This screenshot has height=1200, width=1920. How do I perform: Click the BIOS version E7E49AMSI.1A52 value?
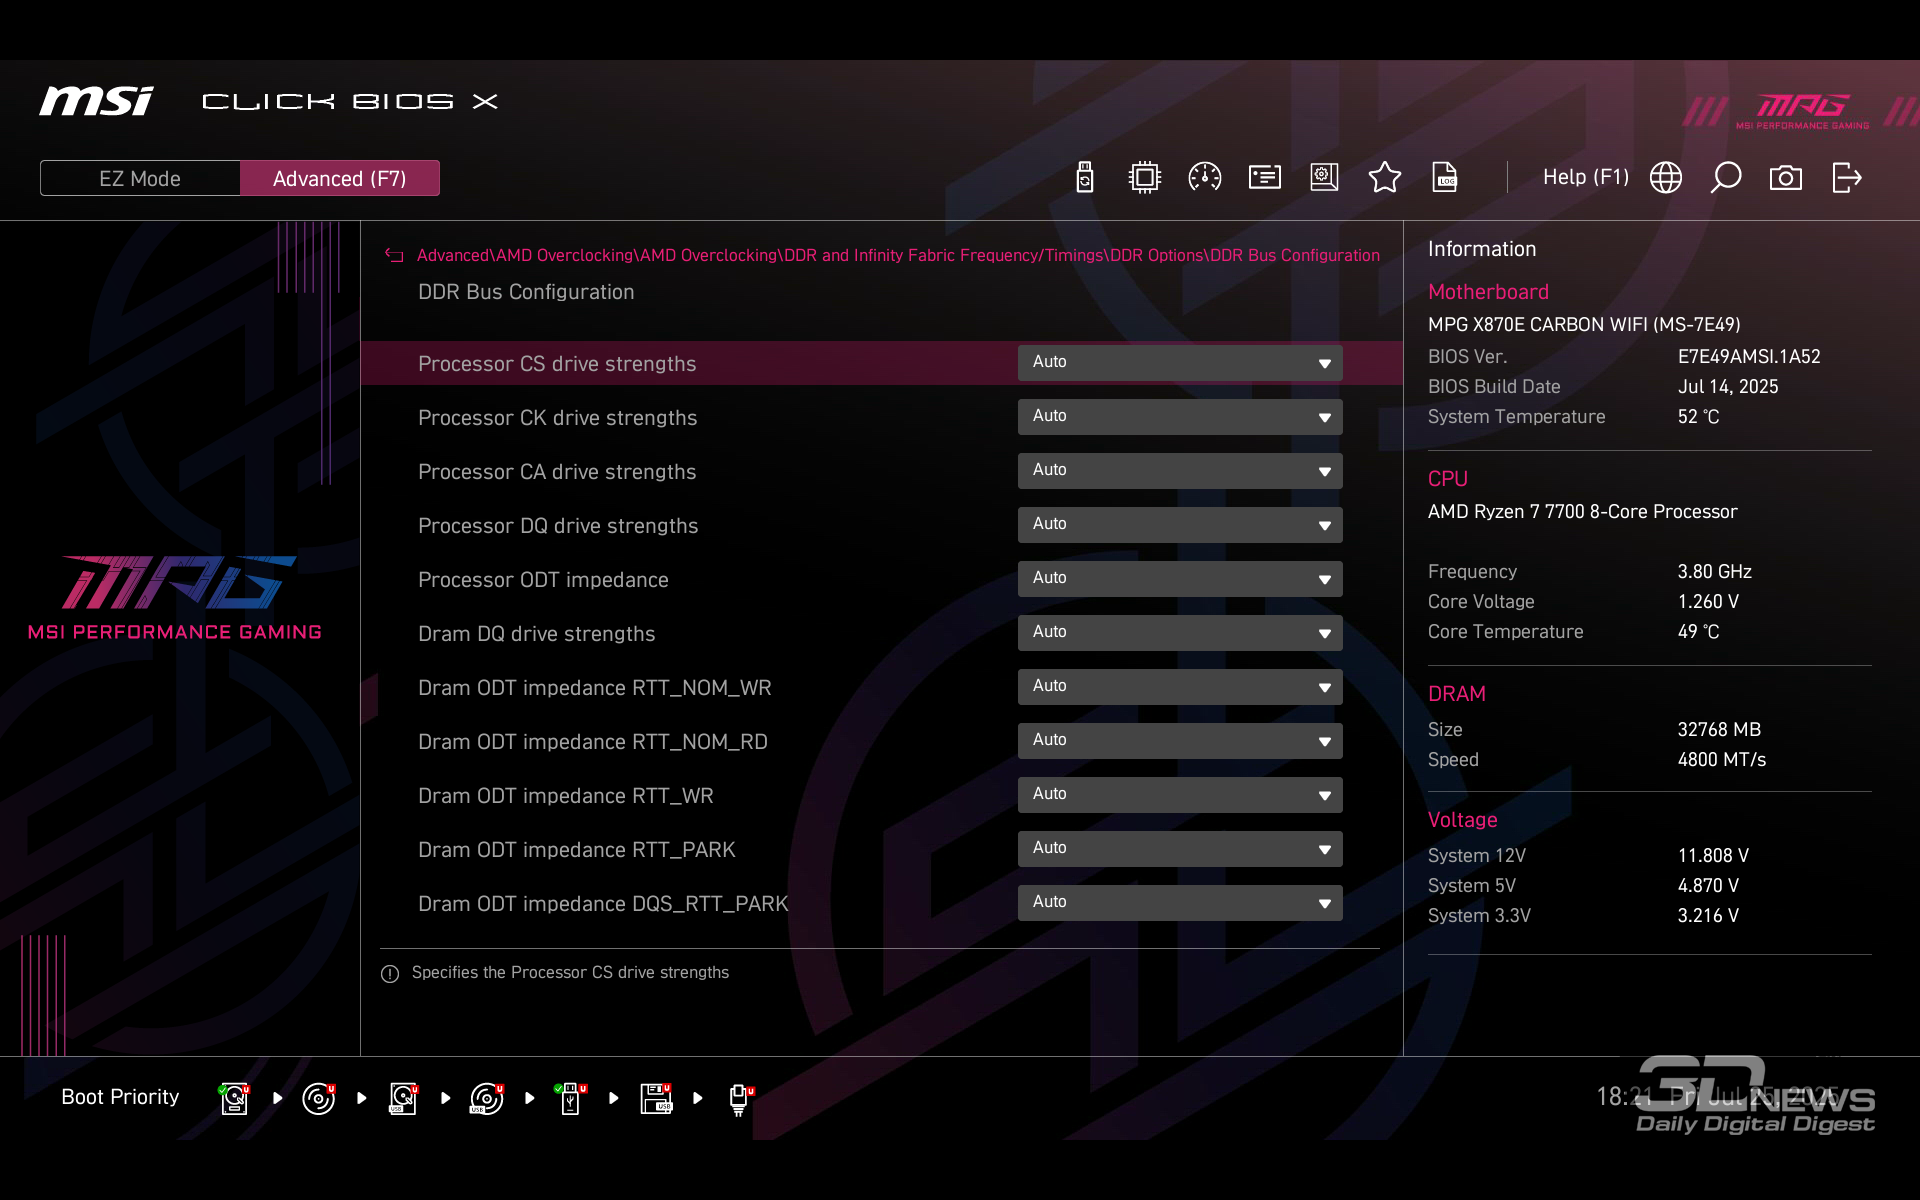(1749, 357)
